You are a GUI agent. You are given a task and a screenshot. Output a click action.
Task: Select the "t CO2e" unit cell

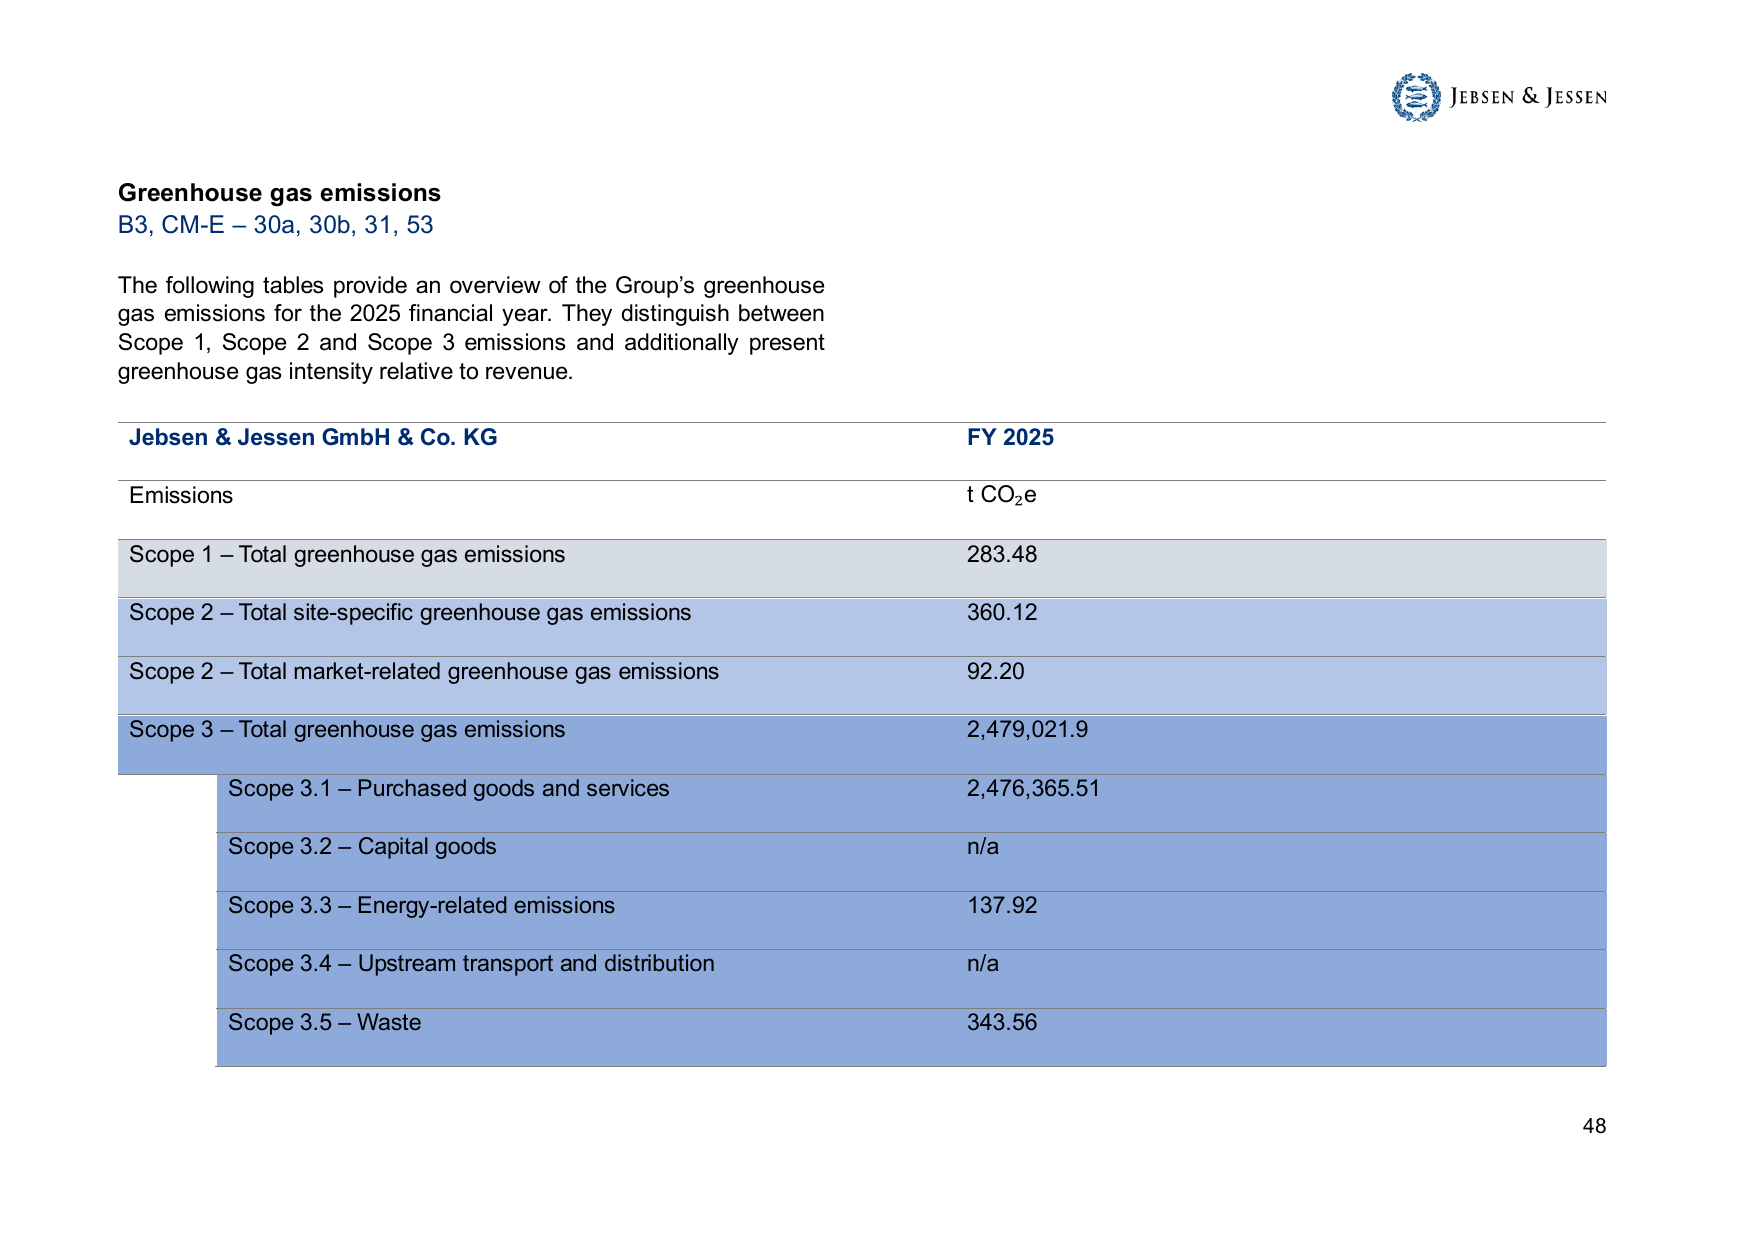[x=1002, y=496]
